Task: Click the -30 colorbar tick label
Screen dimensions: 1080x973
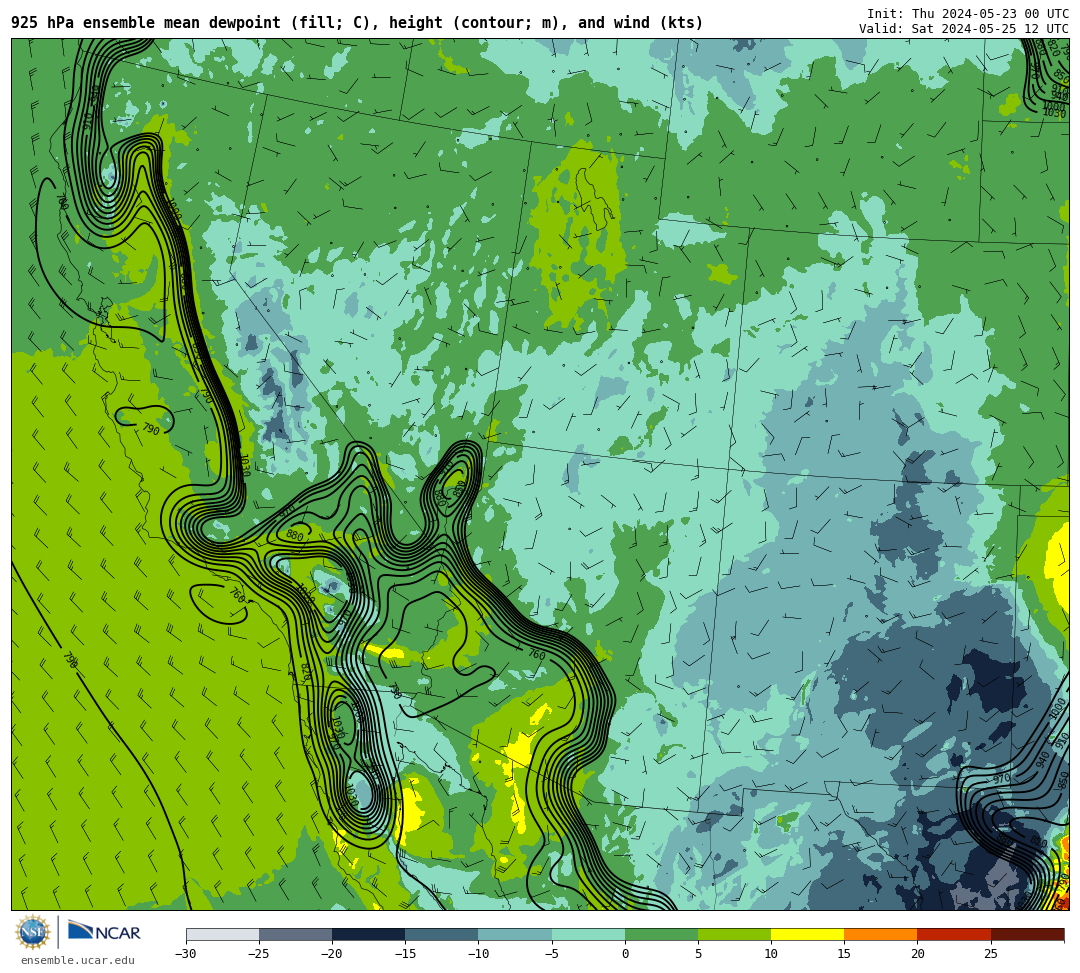Action: pos(186,954)
